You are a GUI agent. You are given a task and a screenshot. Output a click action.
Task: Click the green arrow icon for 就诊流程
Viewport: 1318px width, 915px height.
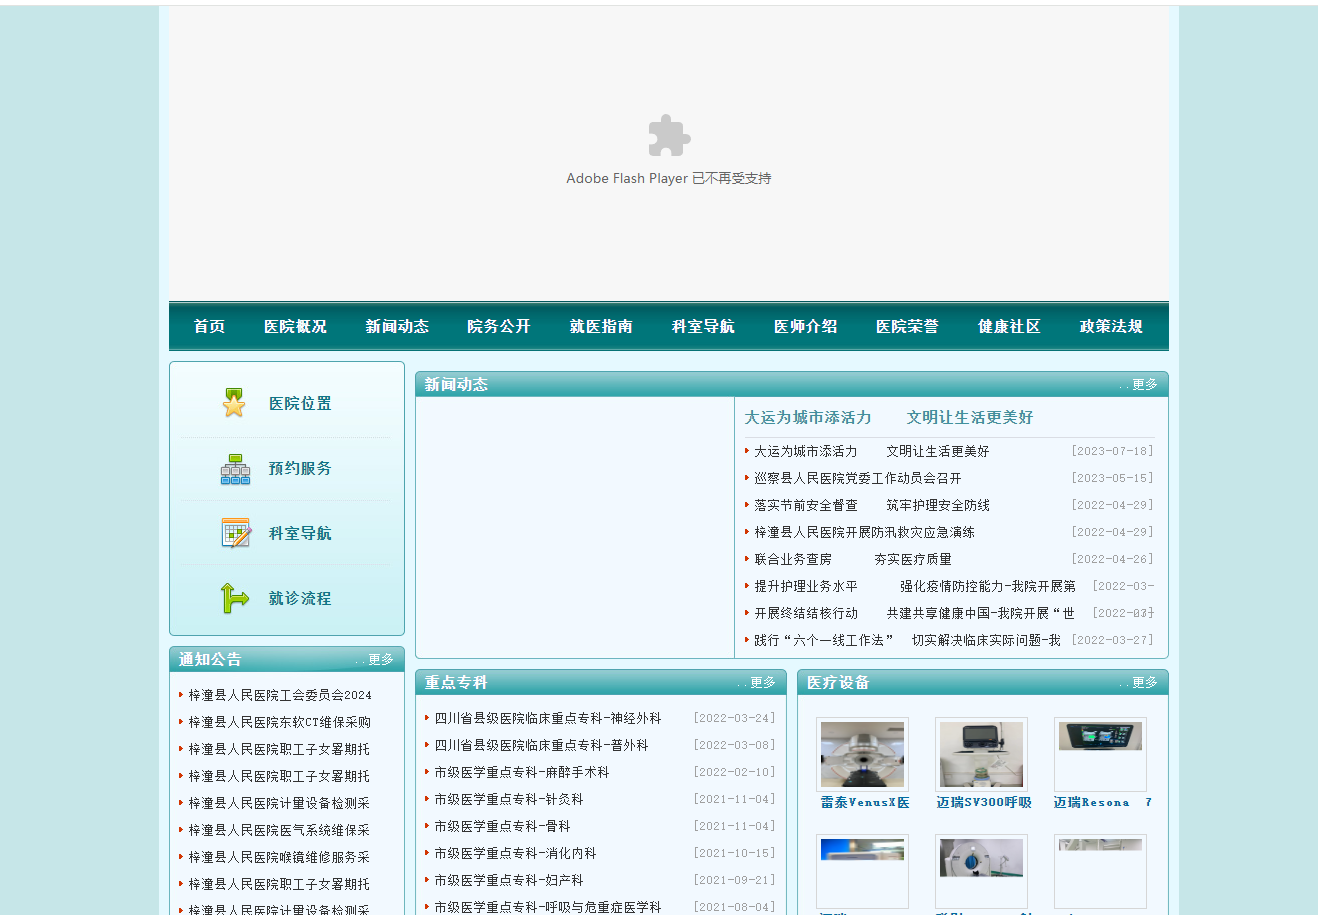pos(235,598)
